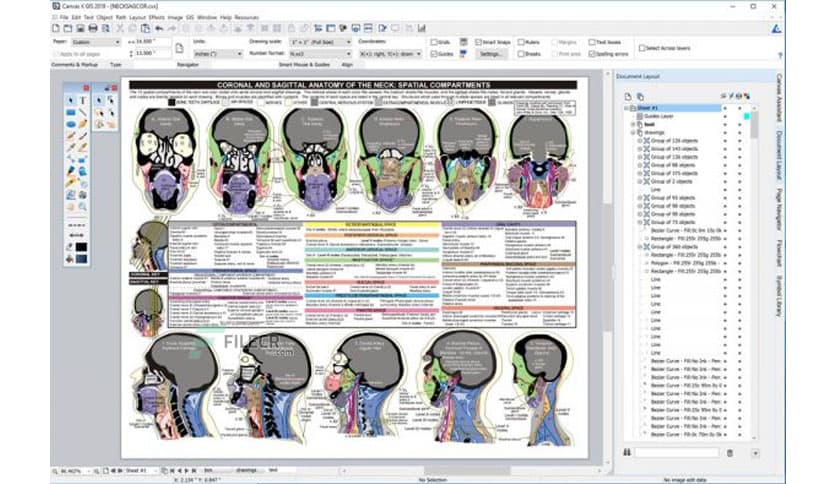Click the Undo arrow icon

[159, 28]
